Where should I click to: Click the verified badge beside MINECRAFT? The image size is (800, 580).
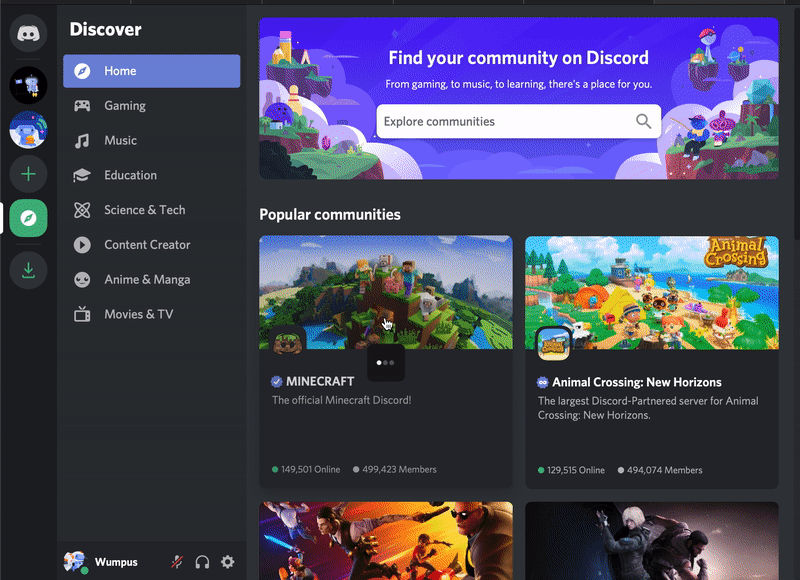pos(277,382)
